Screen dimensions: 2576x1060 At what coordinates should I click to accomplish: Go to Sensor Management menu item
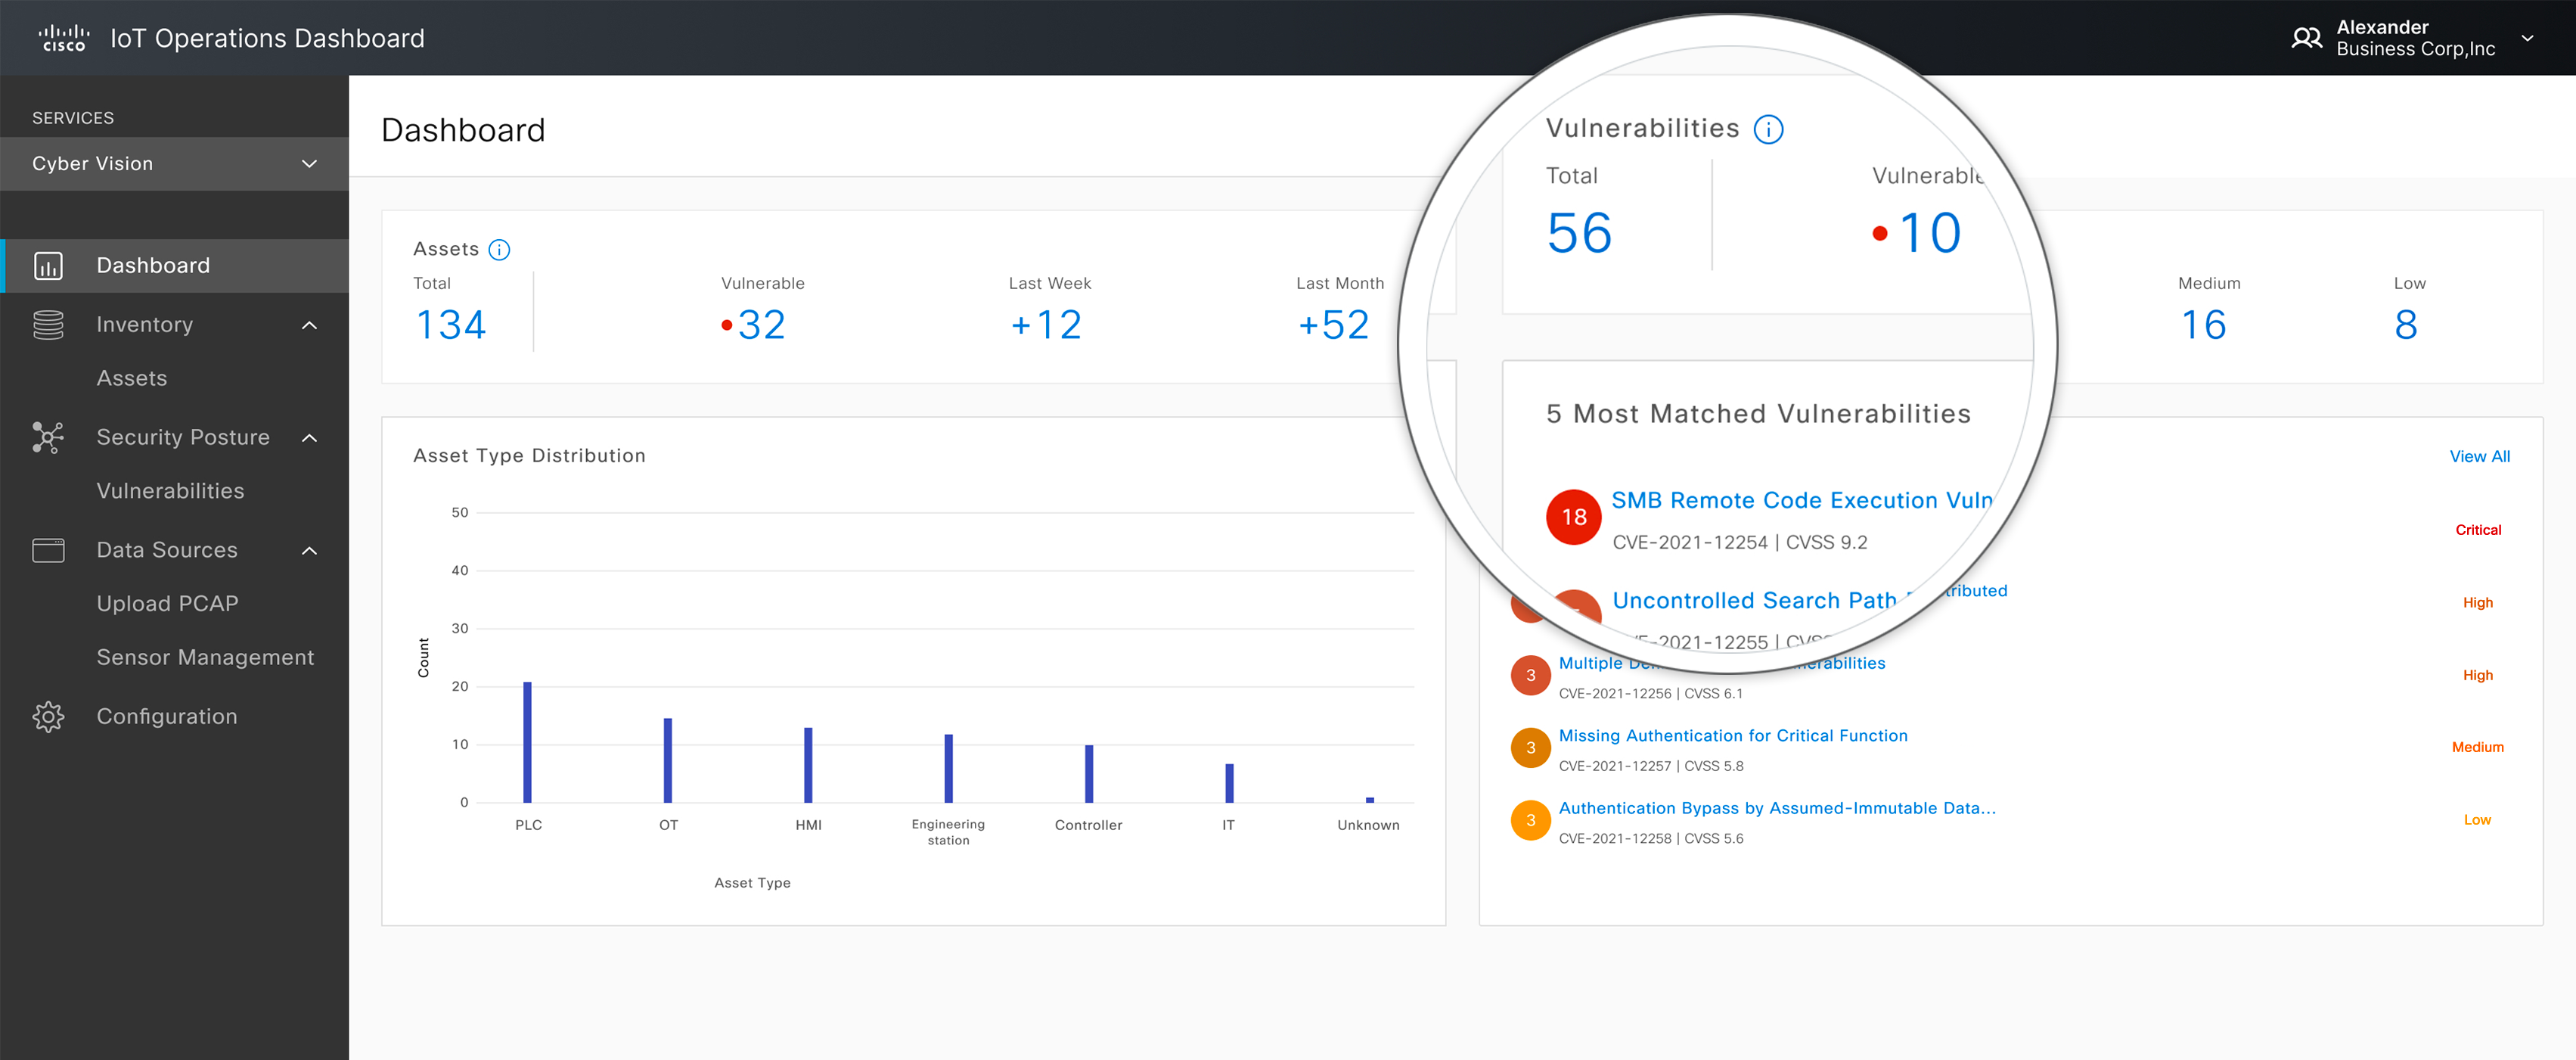(x=205, y=657)
